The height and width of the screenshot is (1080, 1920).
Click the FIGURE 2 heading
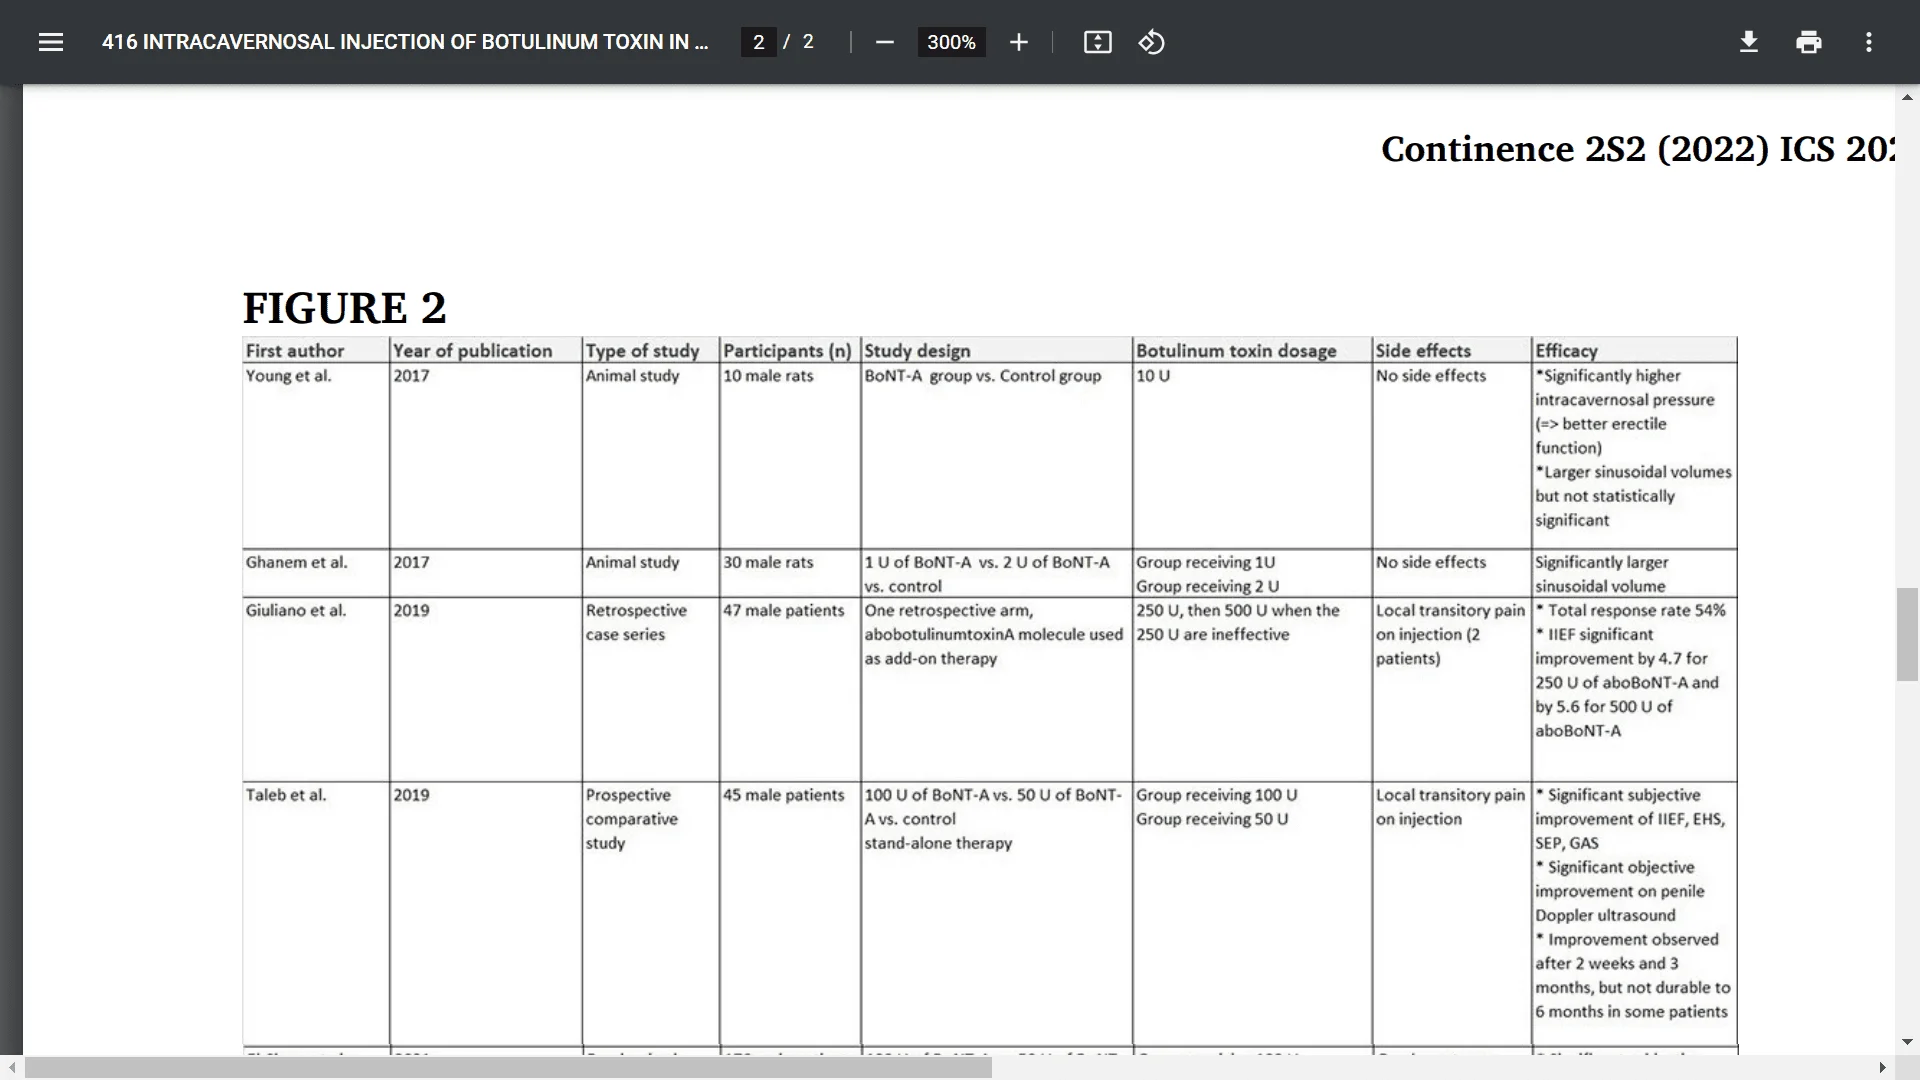344,308
